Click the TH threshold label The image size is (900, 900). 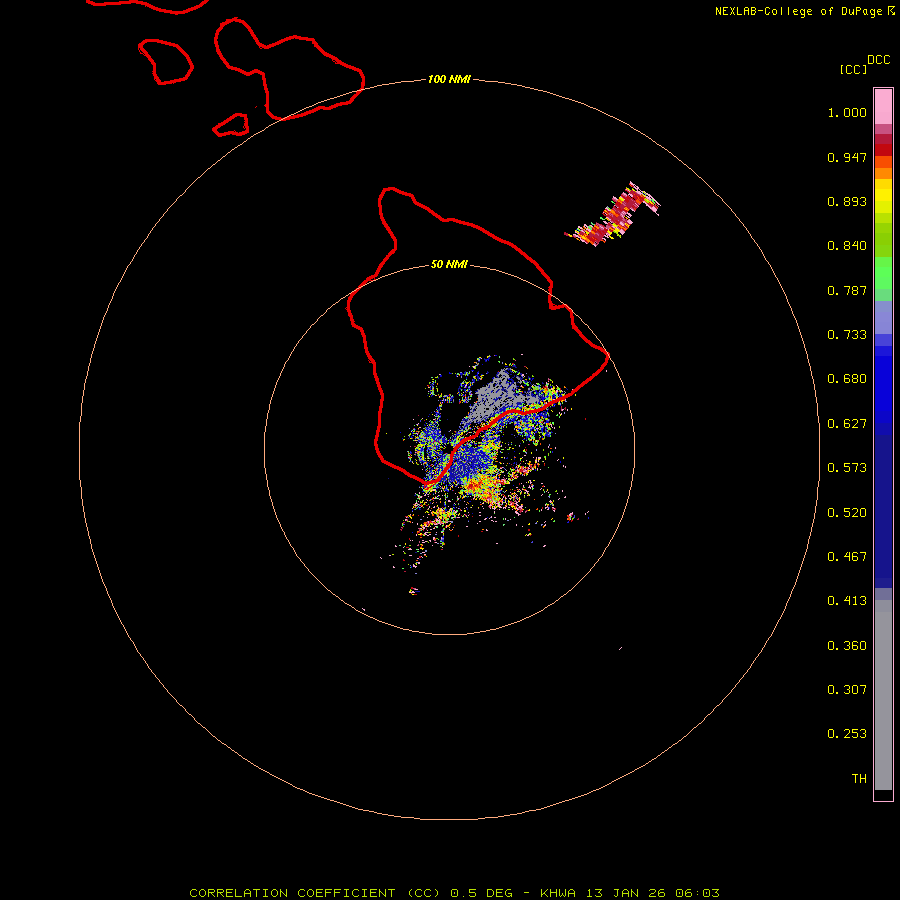click(859, 779)
